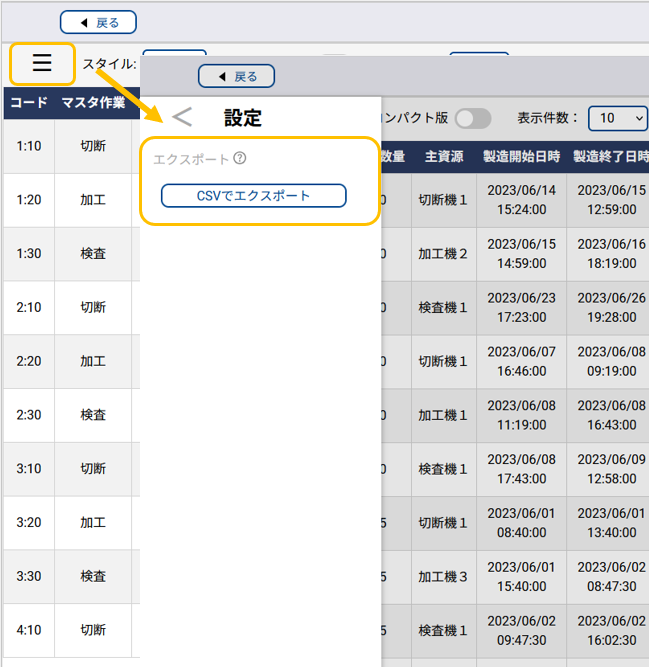This screenshot has height=667, width=649.
Task: Open the hamburger menu icon
Action: [x=42, y=64]
